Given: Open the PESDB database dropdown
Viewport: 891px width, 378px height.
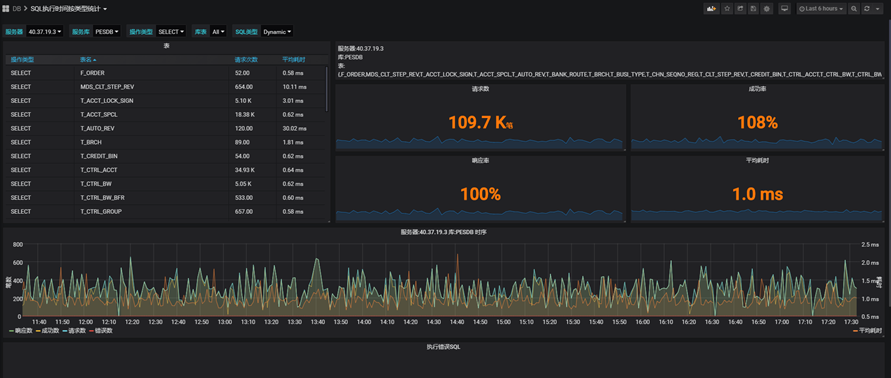Looking at the screenshot, I should coord(107,32).
